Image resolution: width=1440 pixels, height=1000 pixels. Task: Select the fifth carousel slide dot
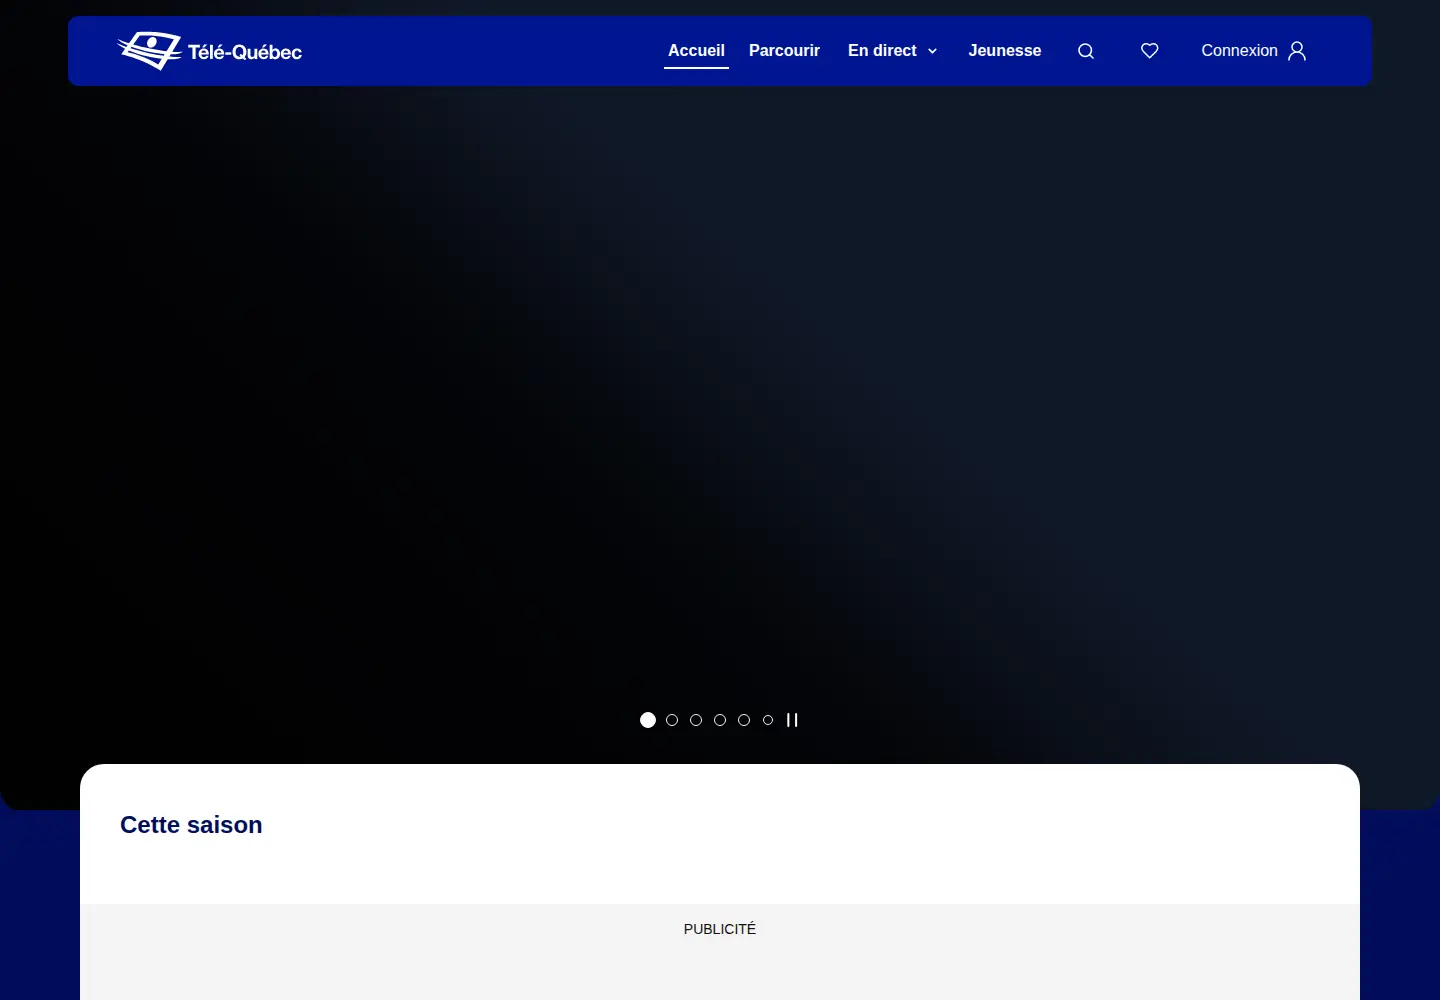[744, 720]
